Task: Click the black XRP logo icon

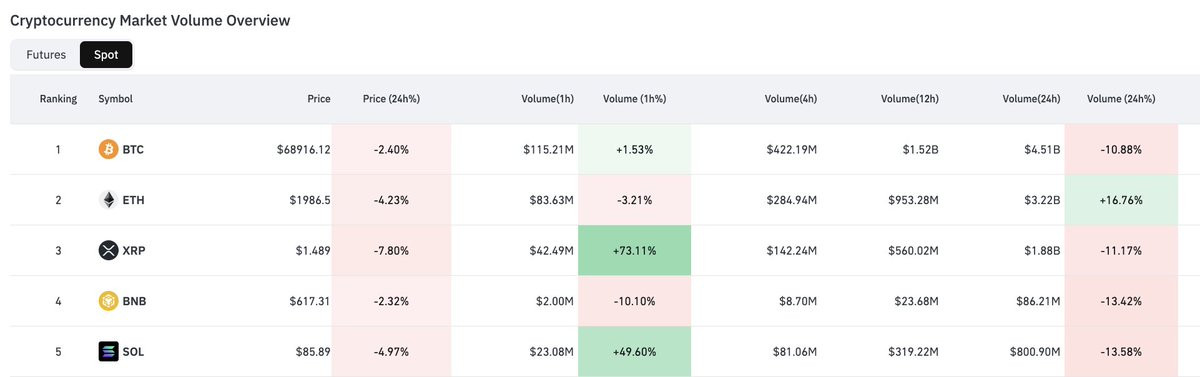Action: click(108, 250)
